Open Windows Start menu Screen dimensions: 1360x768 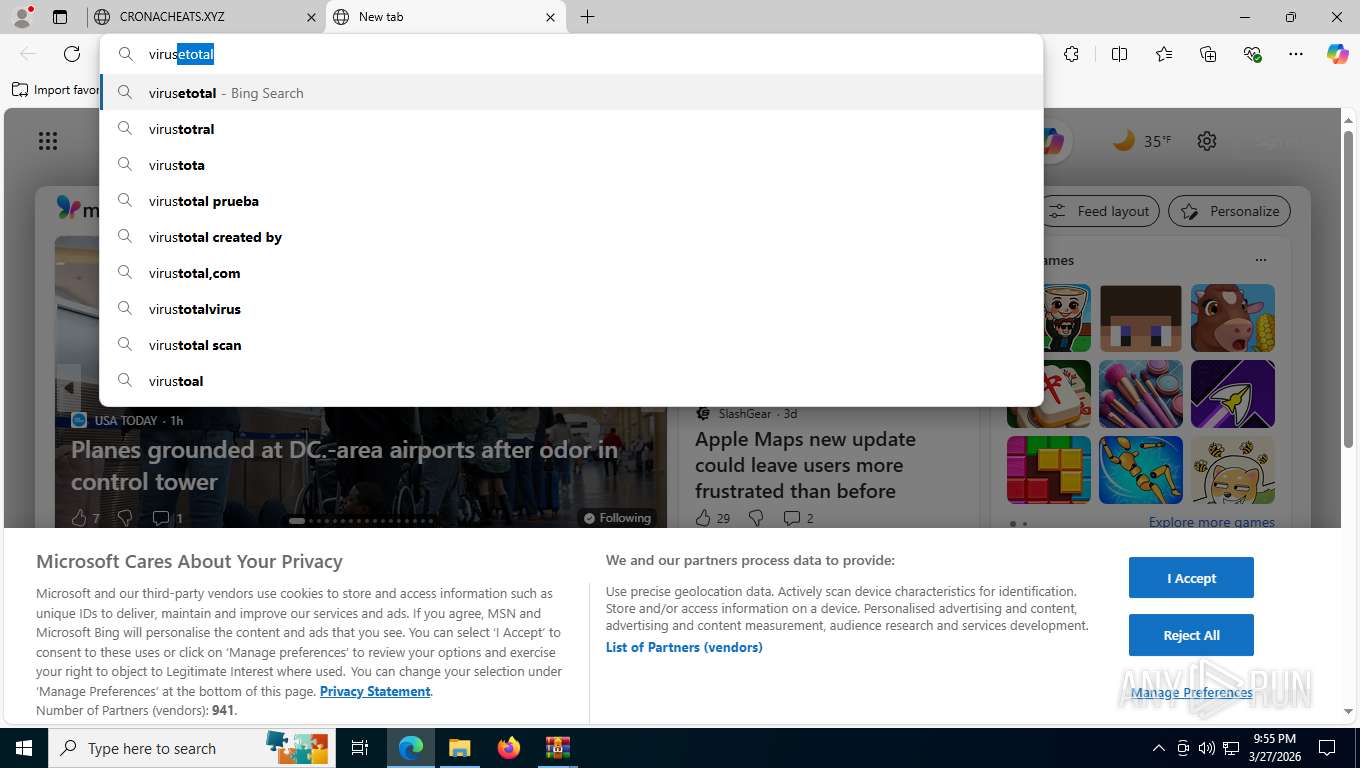coord(23,748)
